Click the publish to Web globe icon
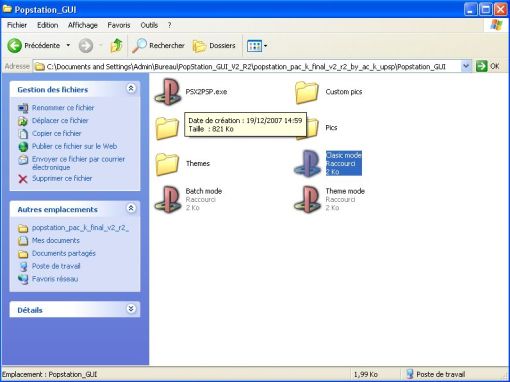Screen dimensions: 510x382 click(23, 147)
